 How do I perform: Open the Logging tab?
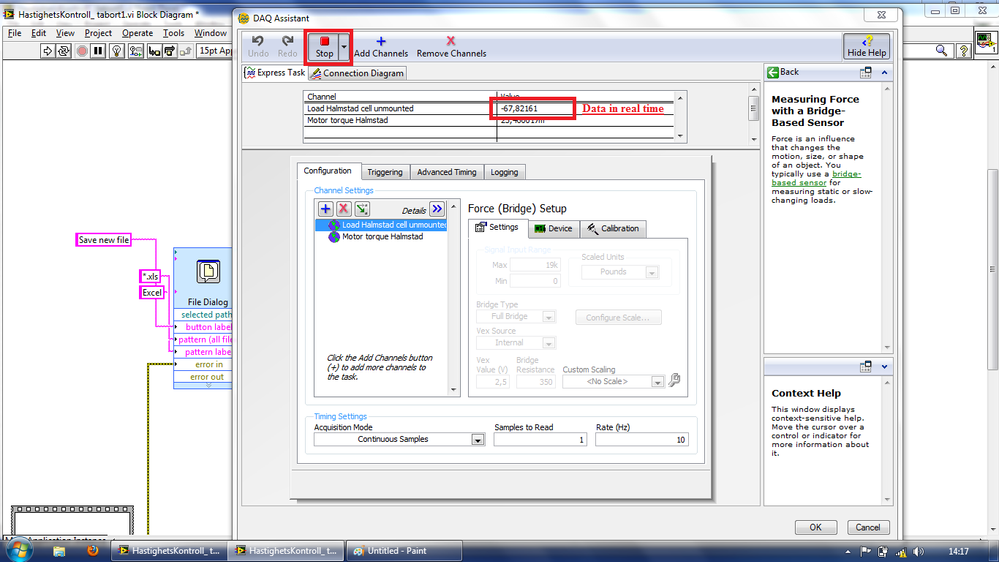click(x=504, y=172)
